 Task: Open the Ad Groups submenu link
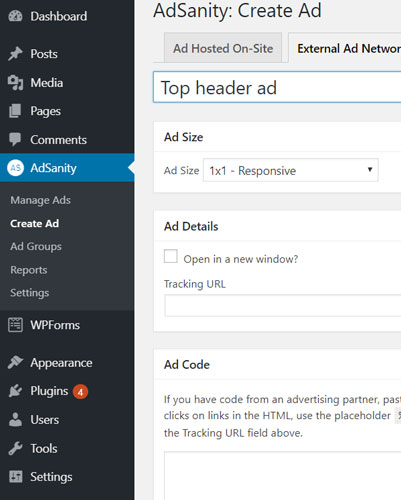36,246
